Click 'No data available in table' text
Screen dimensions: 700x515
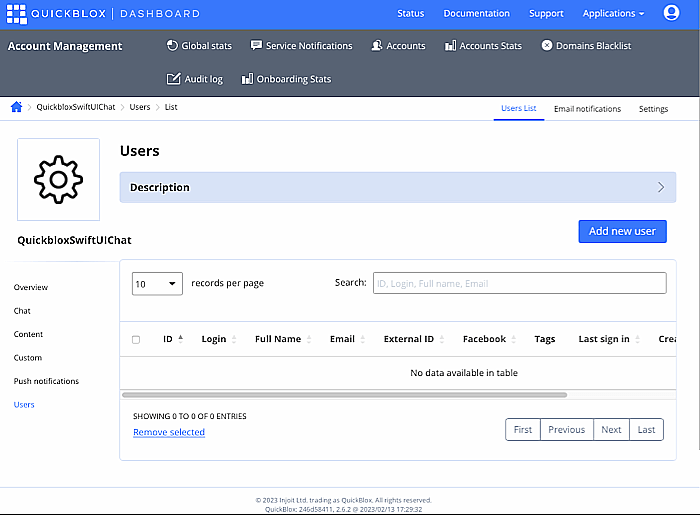pyautogui.click(x=464, y=373)
